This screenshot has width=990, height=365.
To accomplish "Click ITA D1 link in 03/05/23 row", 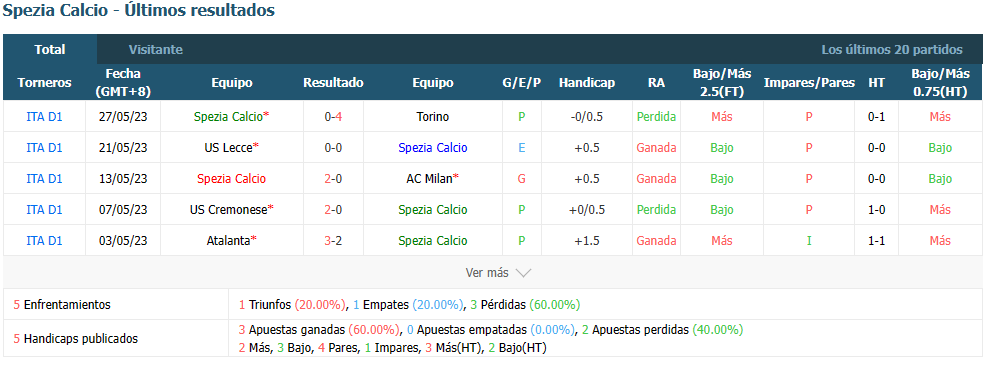I will click(x=44, y=241).
